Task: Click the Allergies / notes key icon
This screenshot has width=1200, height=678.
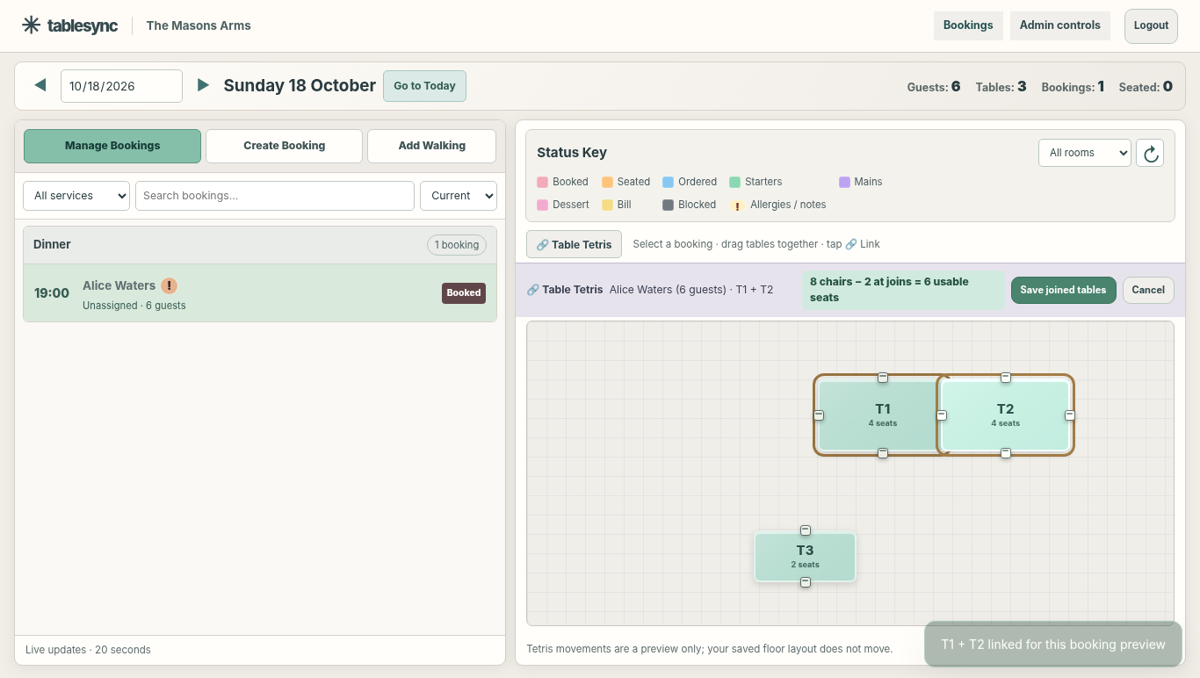Action: click(737, 205)
